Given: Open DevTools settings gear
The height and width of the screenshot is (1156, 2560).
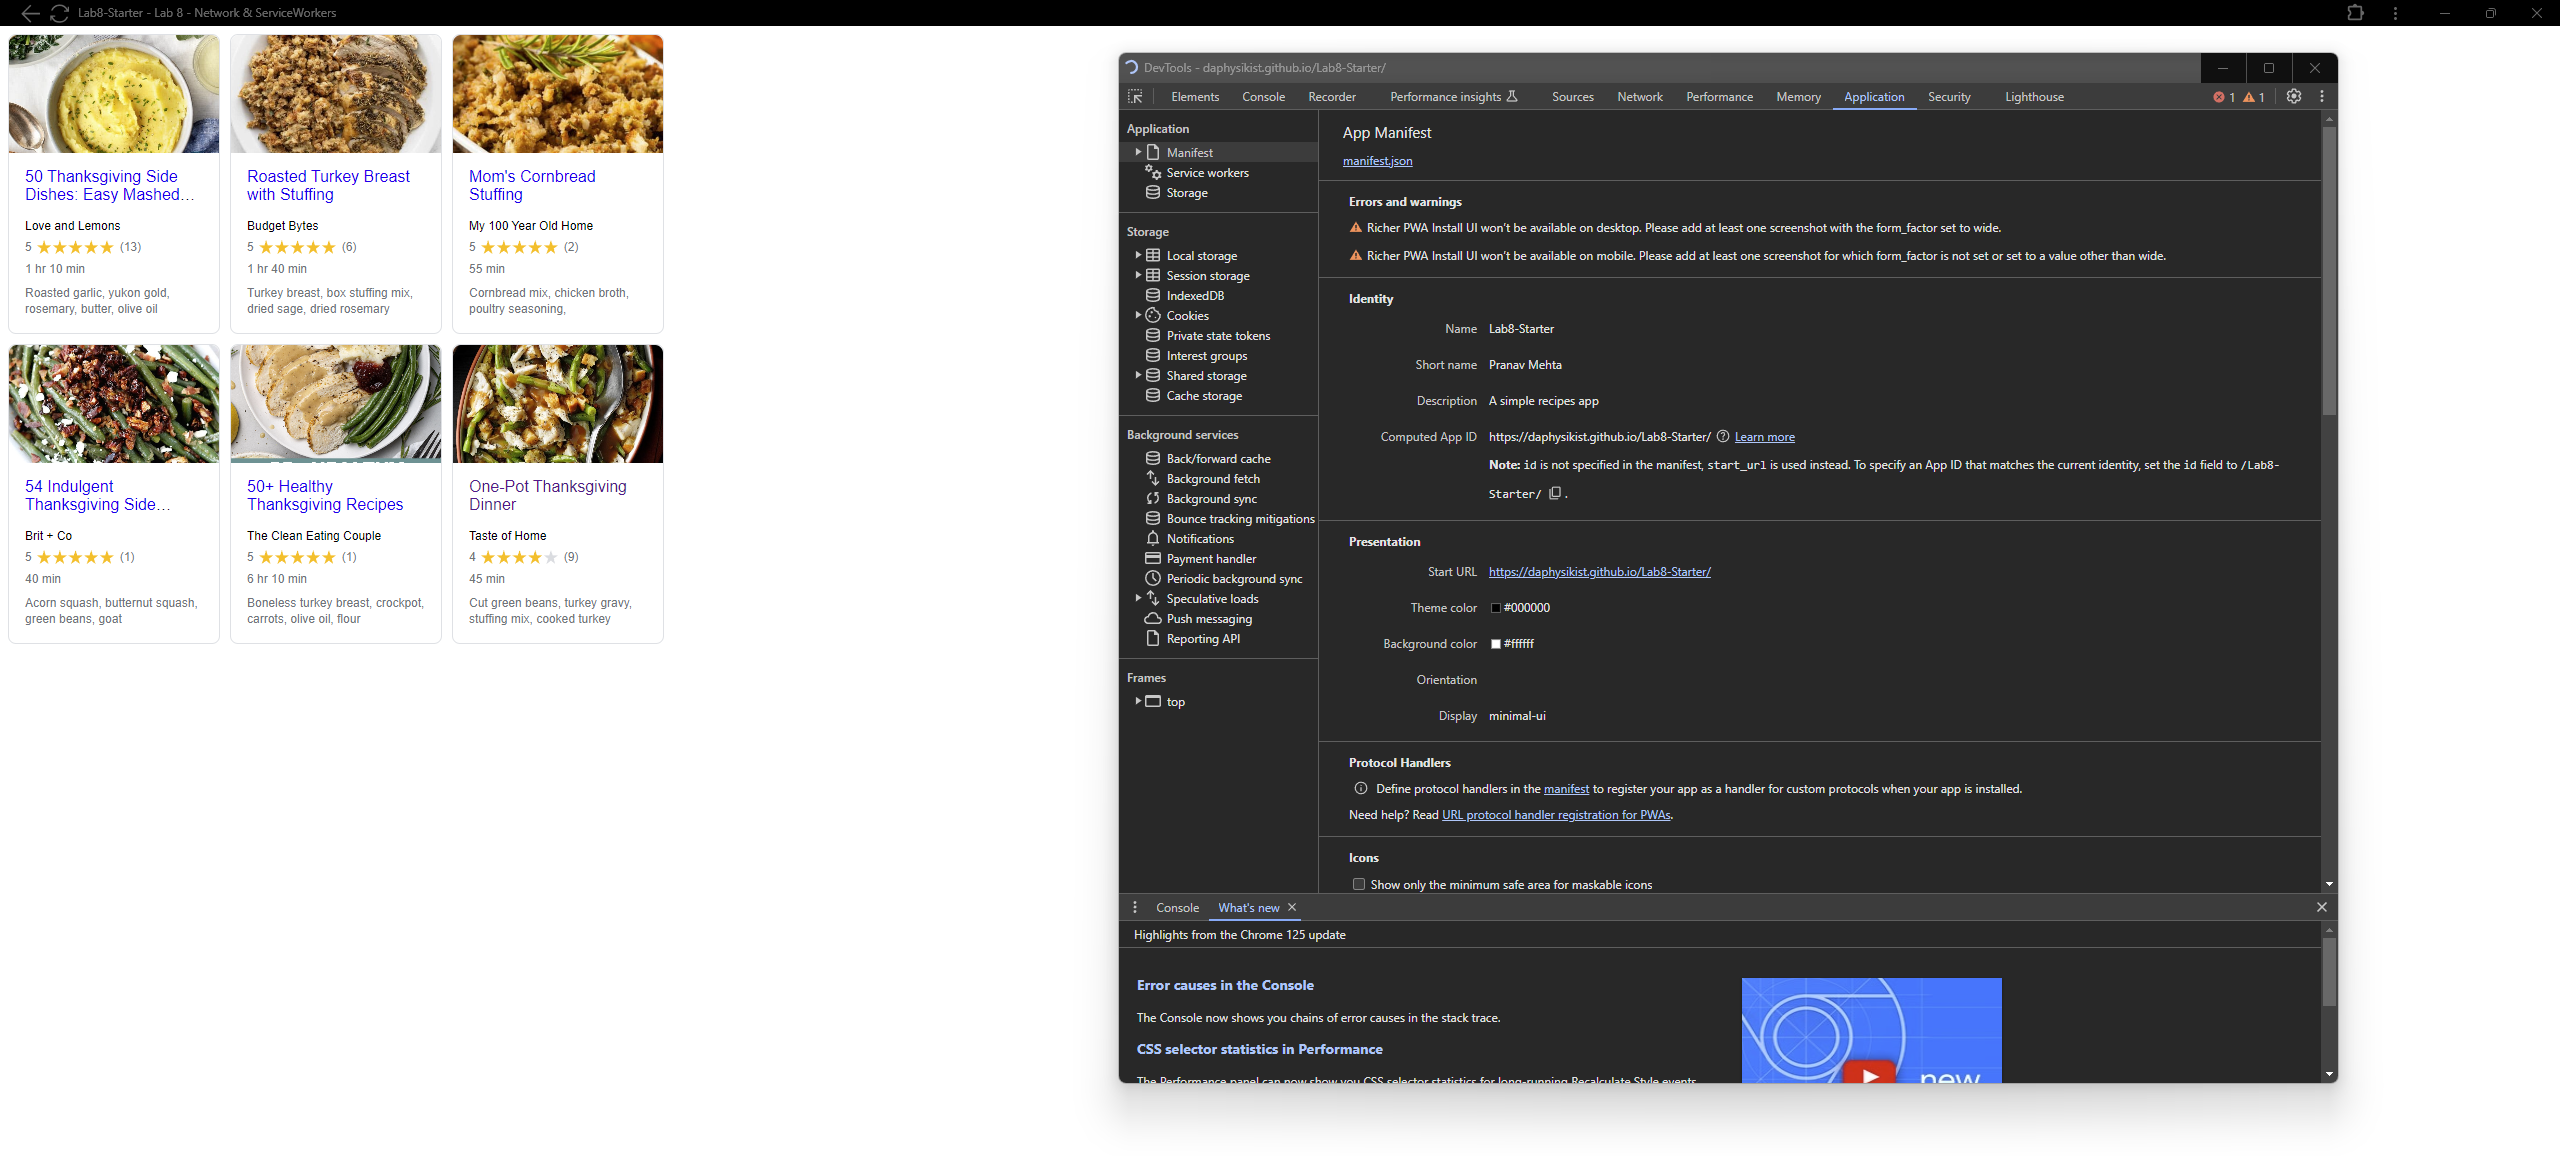Looking at the screenshot, I should tap(2294, 97).
